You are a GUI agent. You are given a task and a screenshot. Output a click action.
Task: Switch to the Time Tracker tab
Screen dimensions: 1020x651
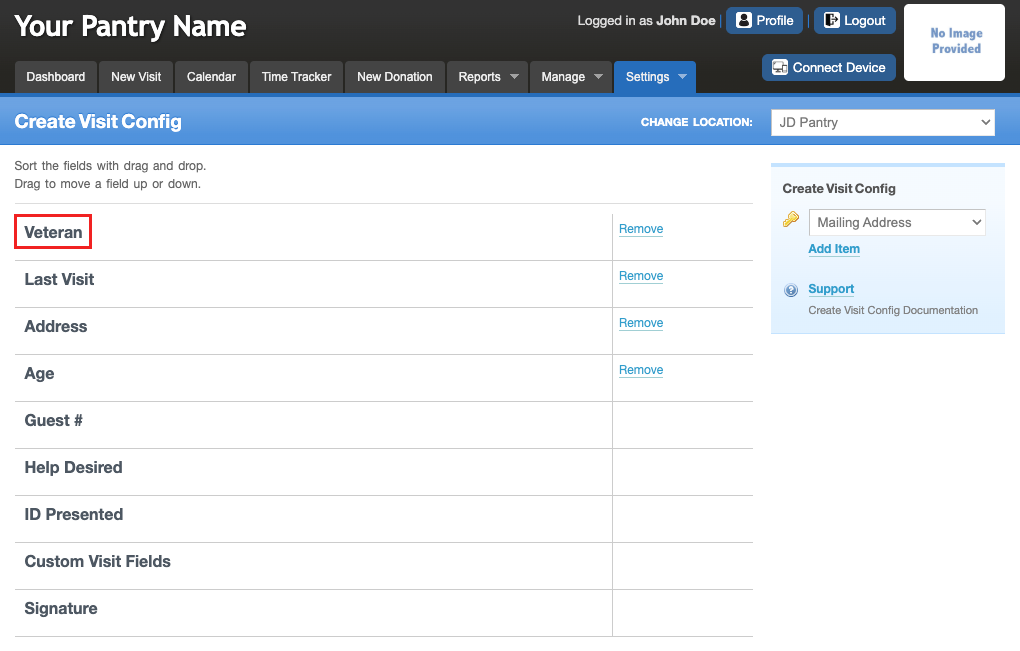297,77
